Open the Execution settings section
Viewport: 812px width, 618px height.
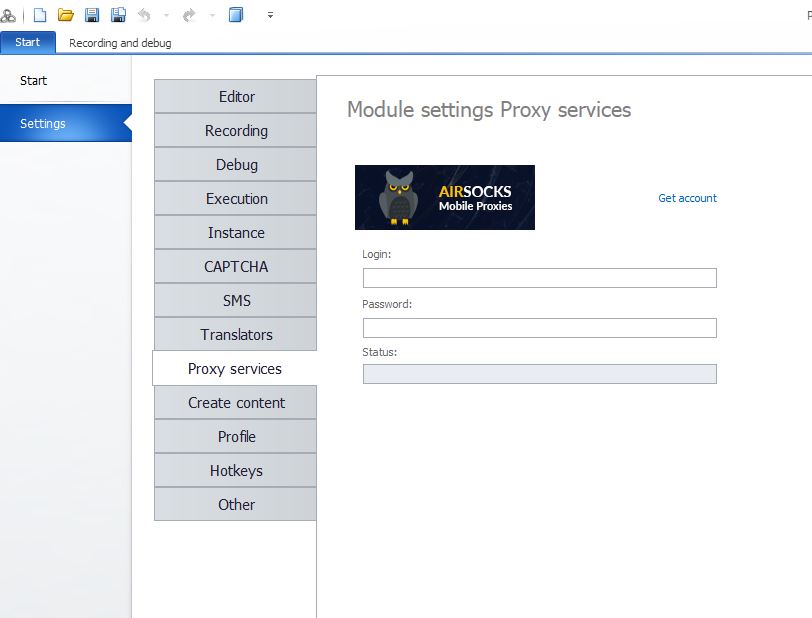(x=235, y=198)
